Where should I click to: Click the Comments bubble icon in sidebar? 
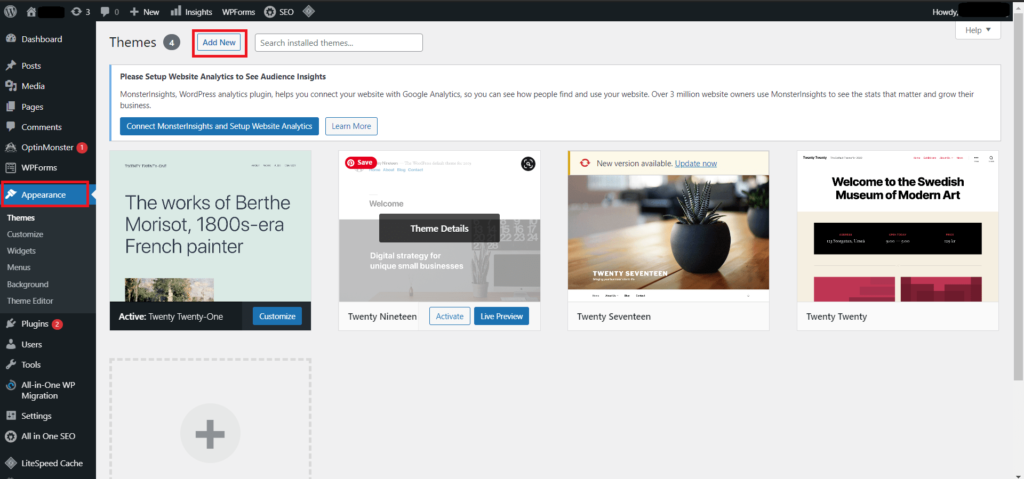(x=10, y=127)
